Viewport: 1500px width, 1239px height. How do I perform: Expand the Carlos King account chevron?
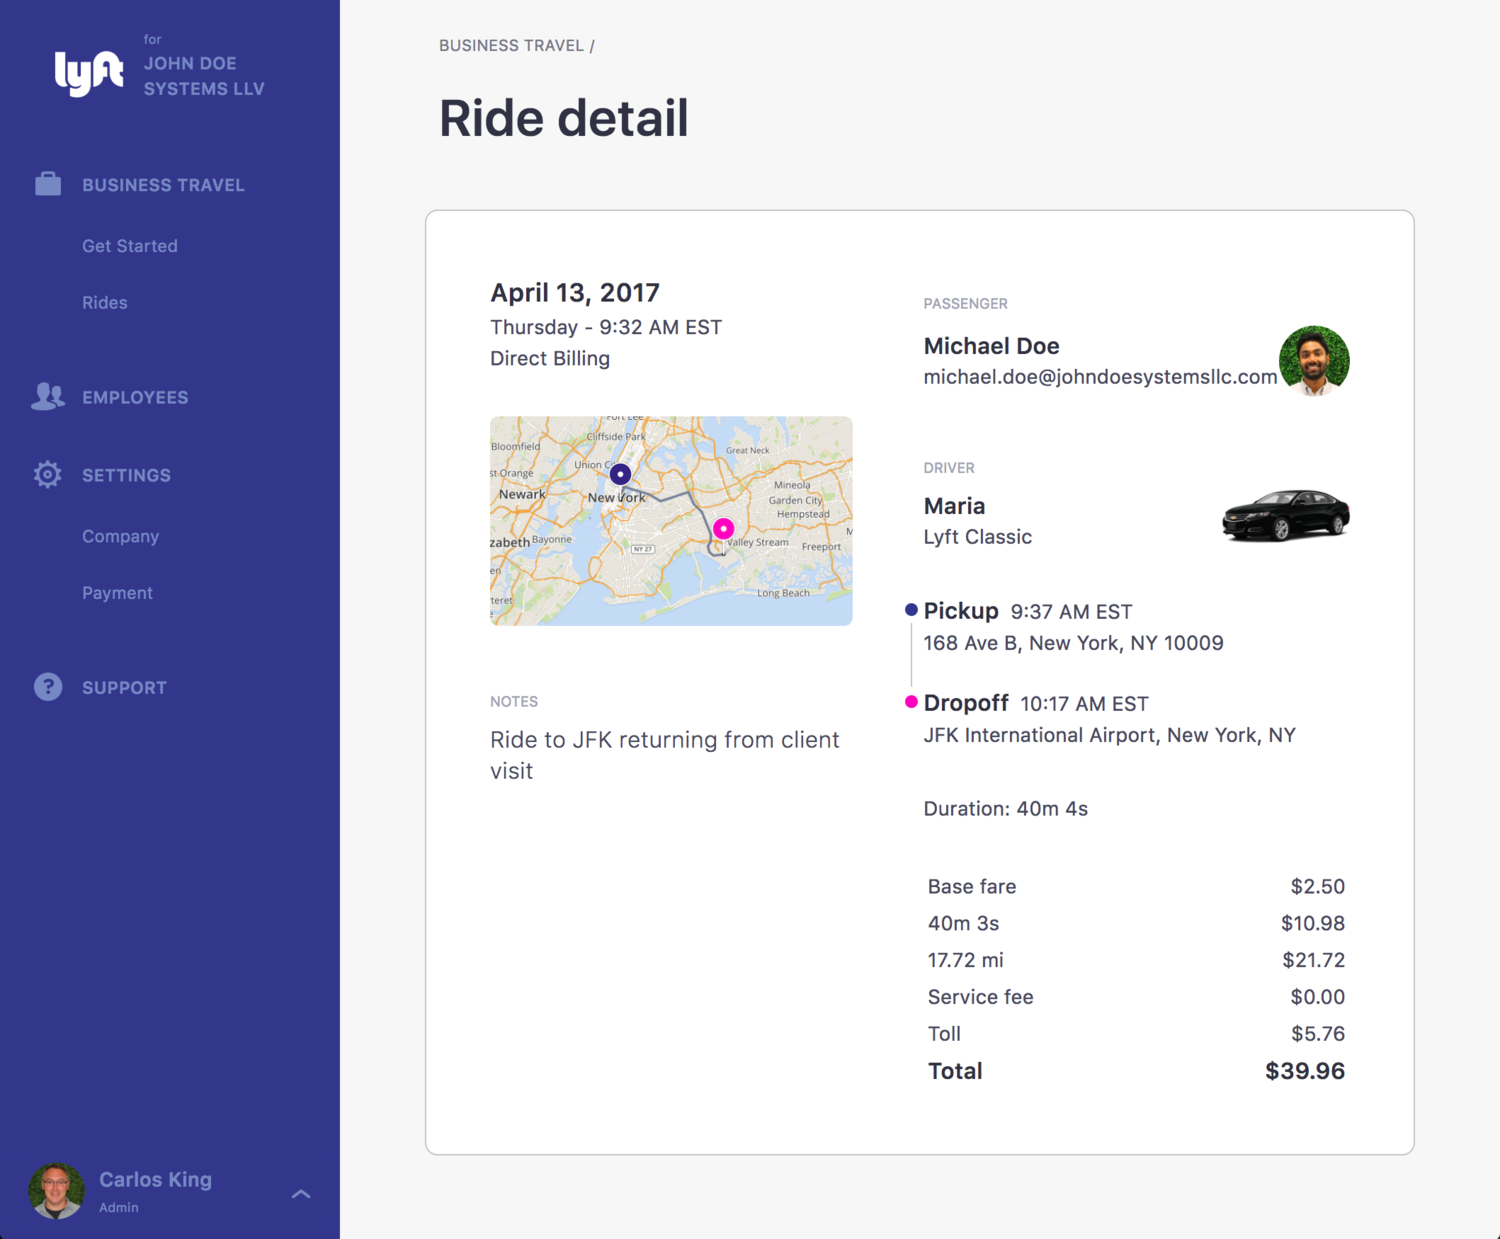click(301, 1194)
